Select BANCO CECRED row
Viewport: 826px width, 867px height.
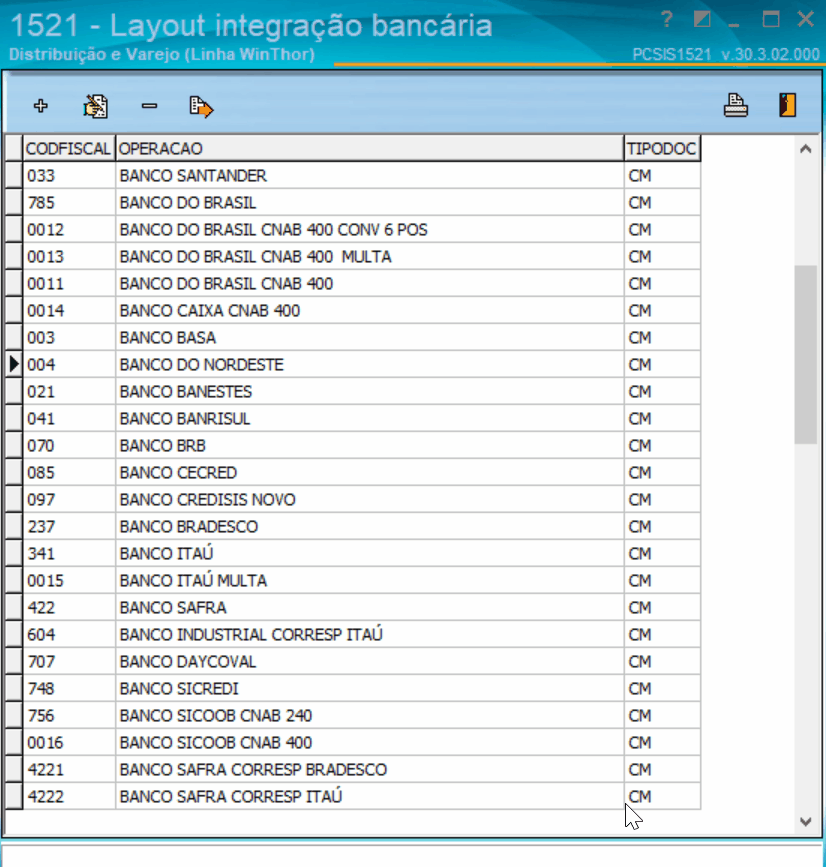(x=353, y=473)
